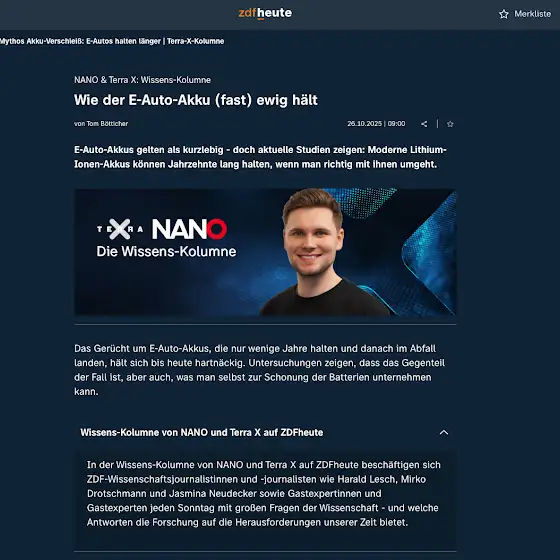Viewport: 560px width, 560px height.
Task: Click the author name Tom Böttcher
Action: pyautogui.click(x=107, y=124)
